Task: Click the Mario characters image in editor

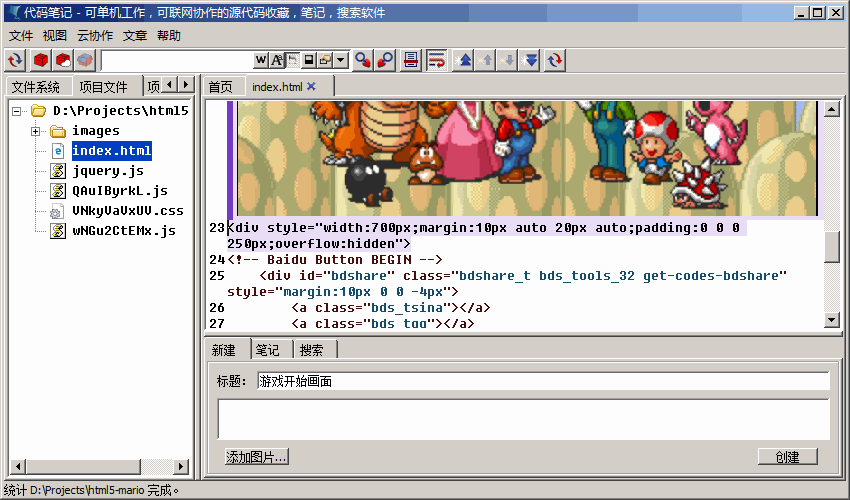Action: click(x=527, y=158)
